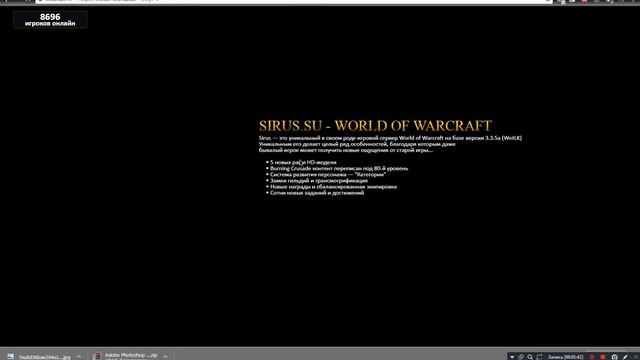Open the recorder panel dropdown arrow

coord(512,357)
